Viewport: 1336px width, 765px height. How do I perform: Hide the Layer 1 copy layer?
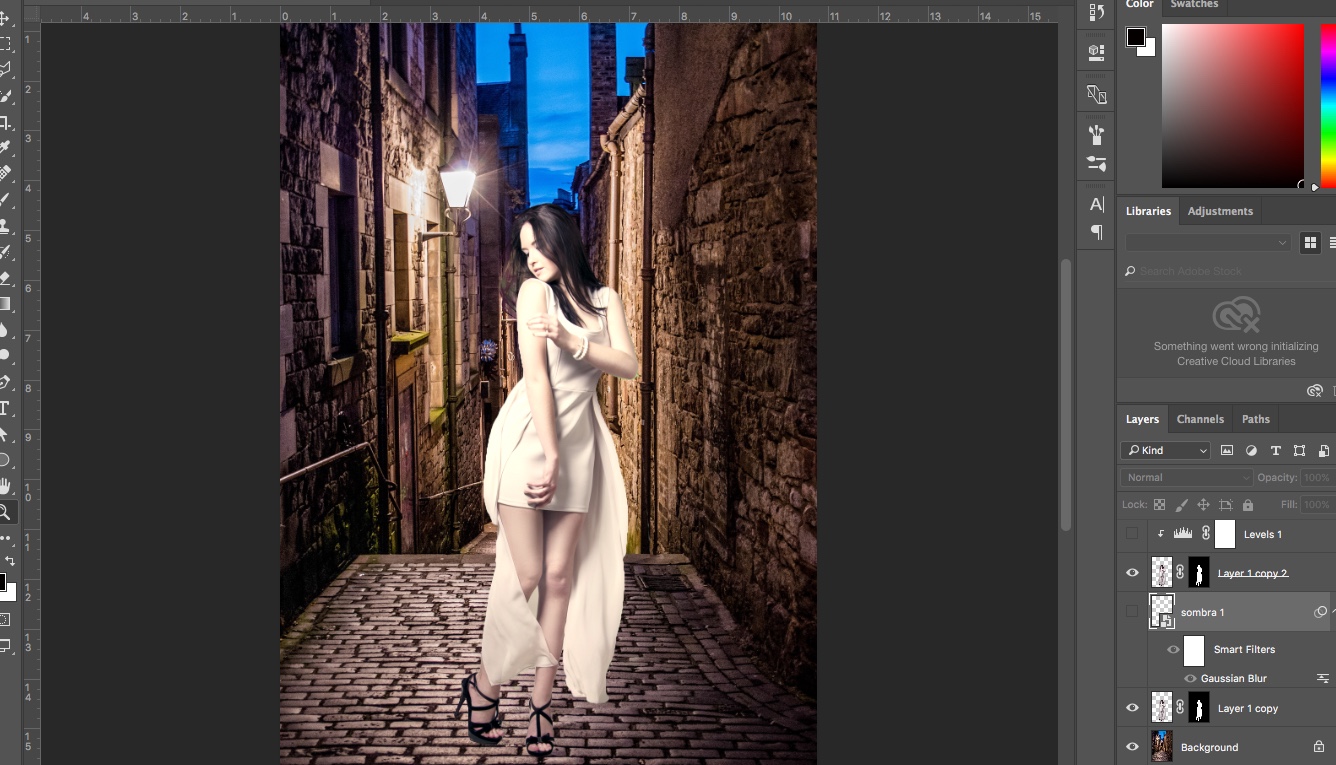pos(1132,708)
